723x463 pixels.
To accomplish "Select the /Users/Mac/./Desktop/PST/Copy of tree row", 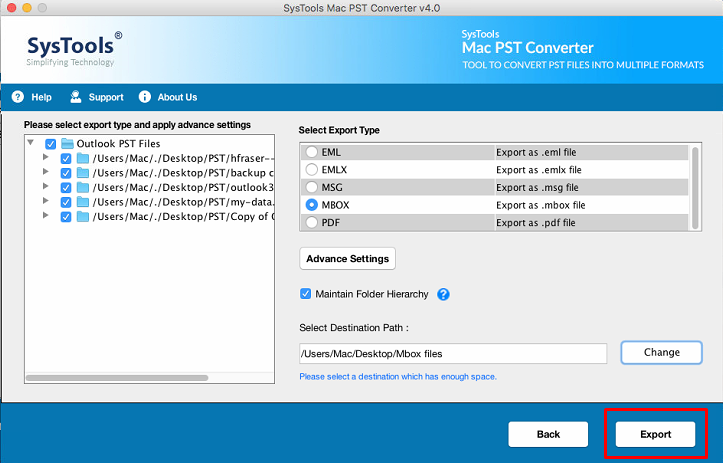I will click(183, 217).
